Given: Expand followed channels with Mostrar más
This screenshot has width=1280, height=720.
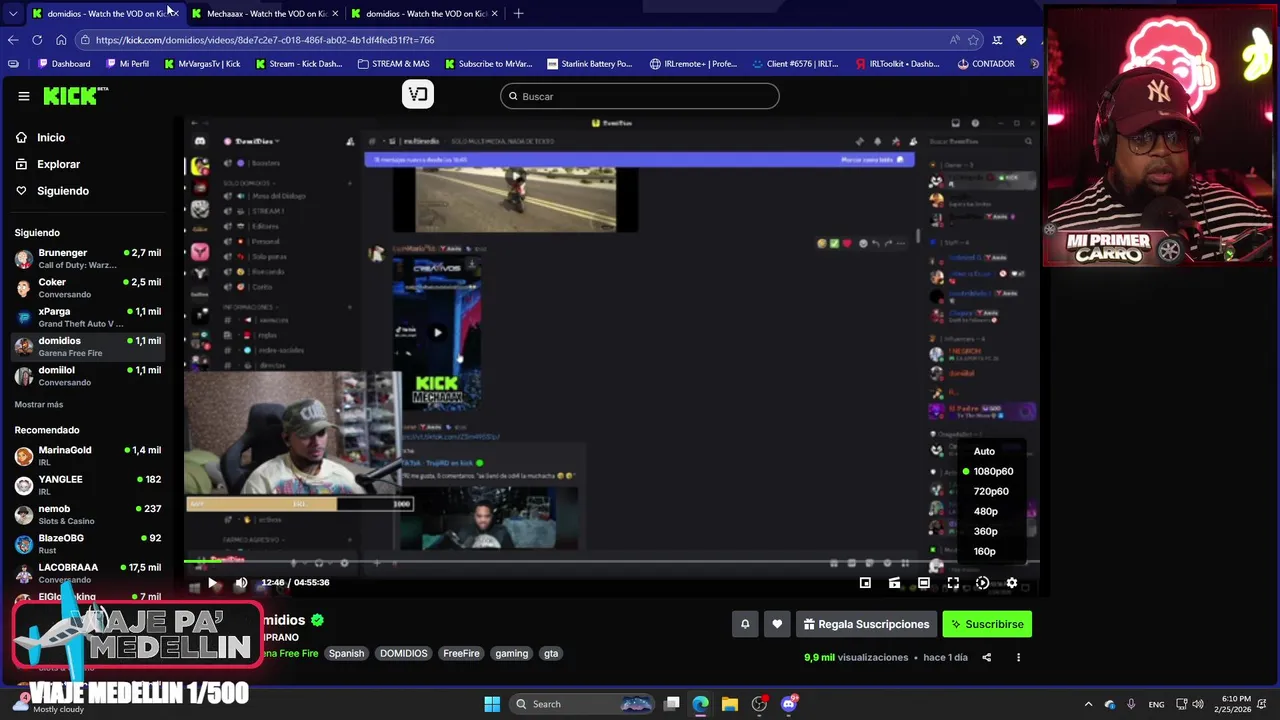Looking at the screenshot, I should coord(39,404).
